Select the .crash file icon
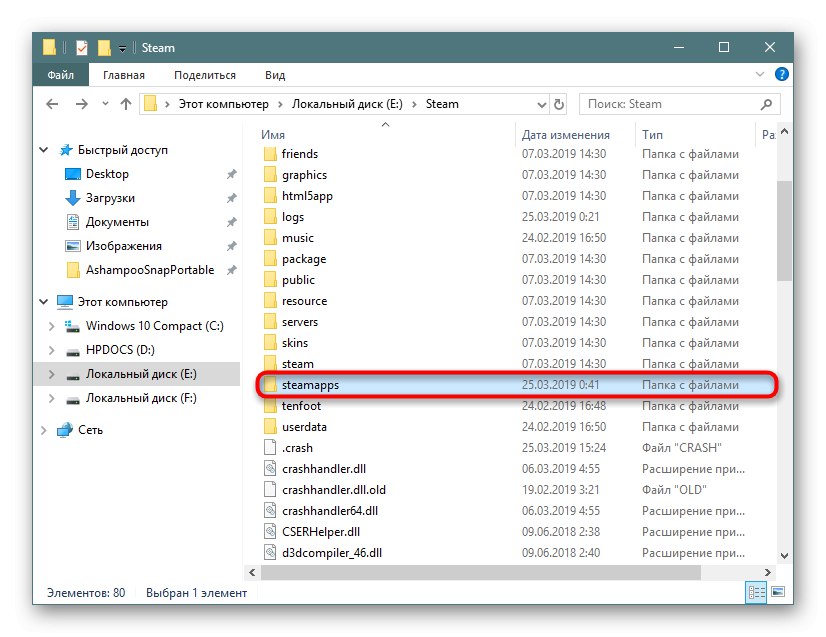 (270, 448)
